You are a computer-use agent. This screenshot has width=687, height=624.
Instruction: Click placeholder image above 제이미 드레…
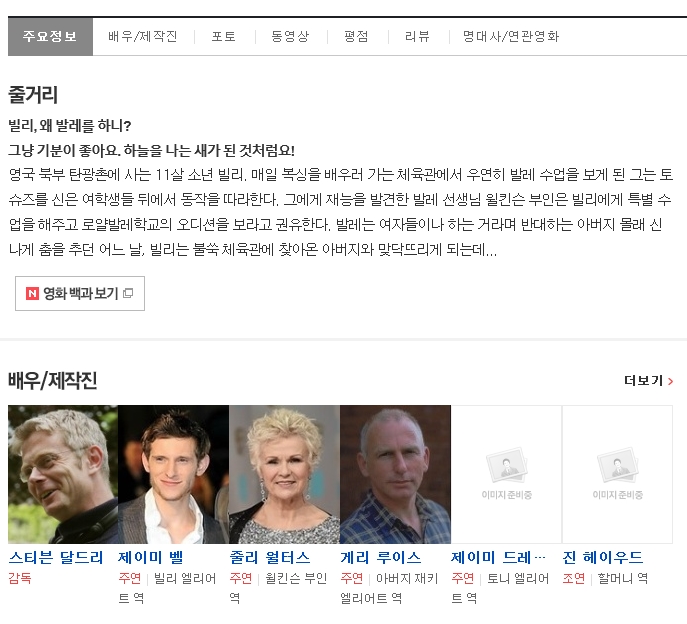coord(506,475)
